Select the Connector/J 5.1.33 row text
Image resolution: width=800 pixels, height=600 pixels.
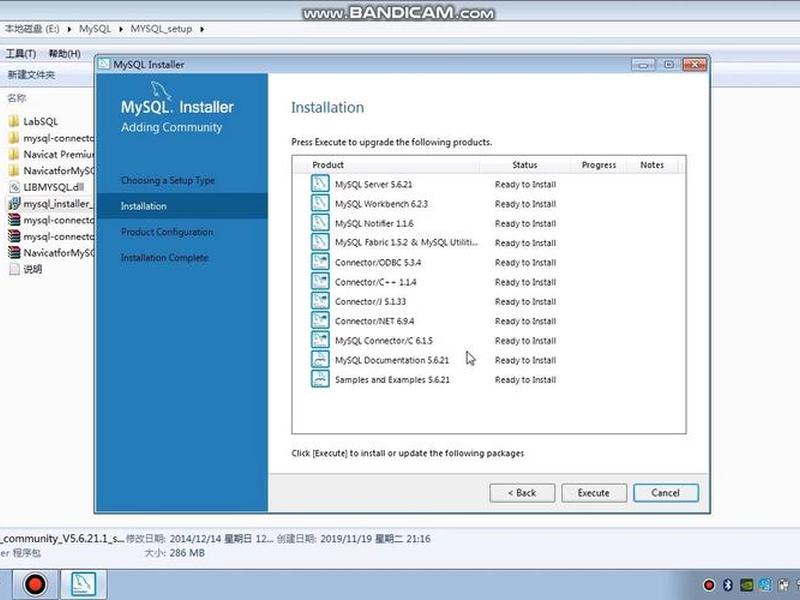(x=370, y=302)
